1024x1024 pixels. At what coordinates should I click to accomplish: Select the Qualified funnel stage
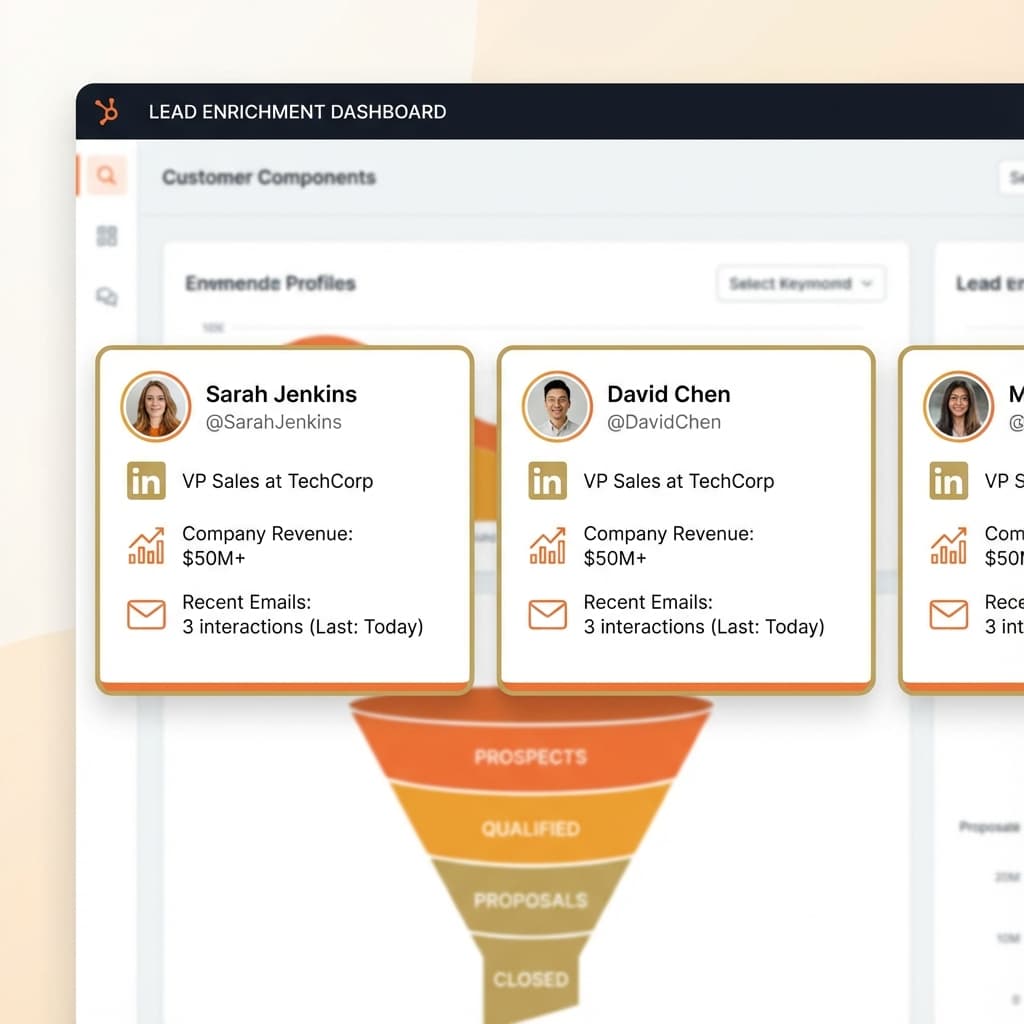click(530, 829)
